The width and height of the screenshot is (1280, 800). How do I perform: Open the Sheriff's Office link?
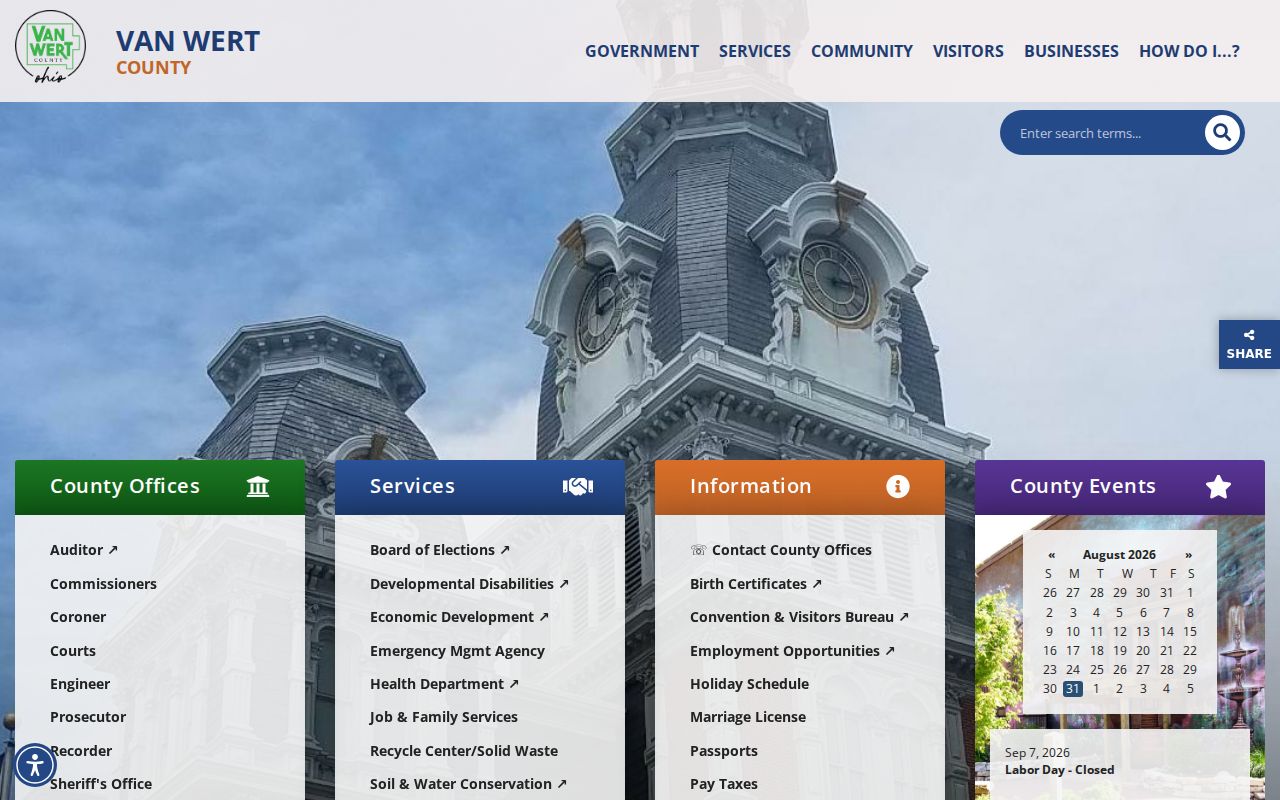pos(101,784)
